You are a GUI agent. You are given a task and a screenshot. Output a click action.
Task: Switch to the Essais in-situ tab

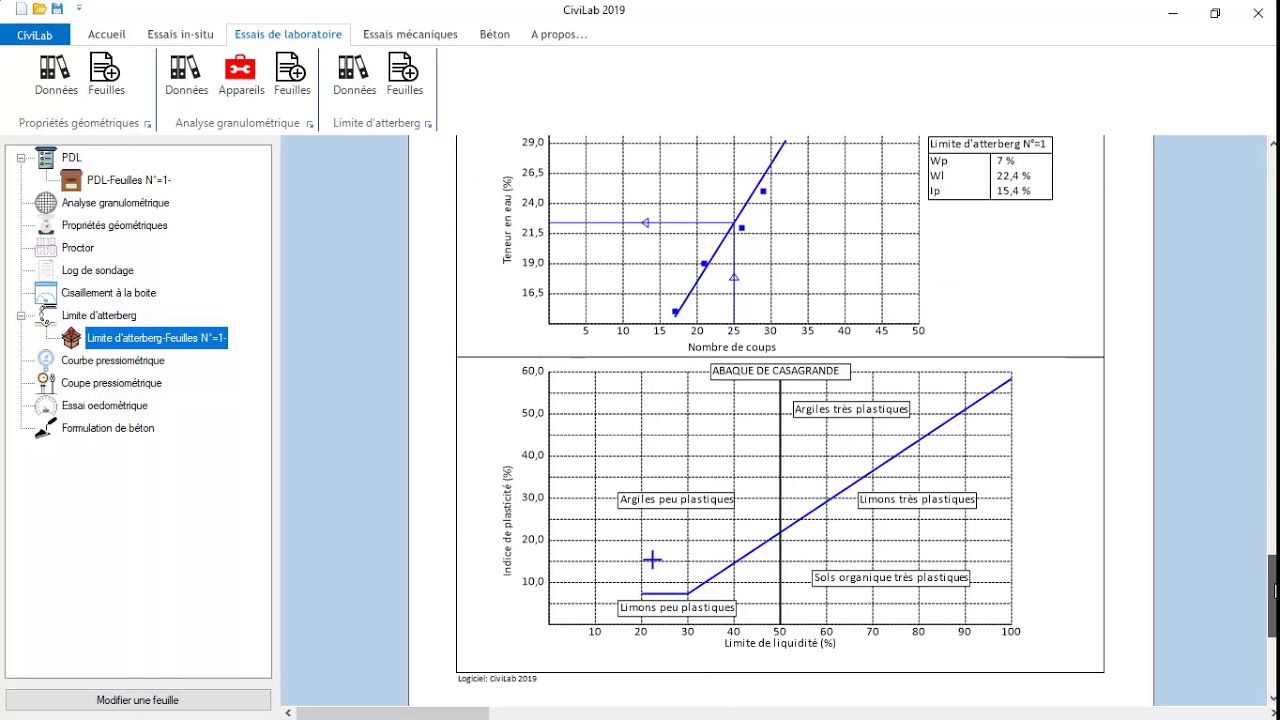point(180,34)
